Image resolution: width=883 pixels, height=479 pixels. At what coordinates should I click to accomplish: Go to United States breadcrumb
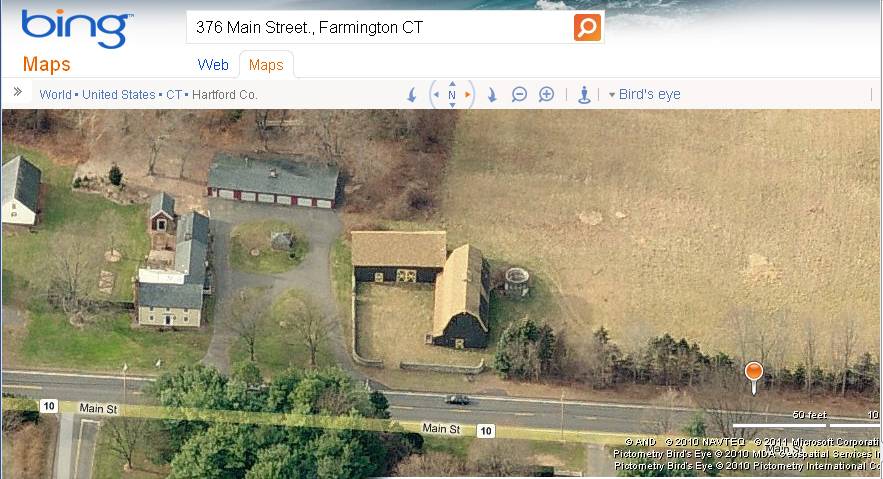click(119, 95)
